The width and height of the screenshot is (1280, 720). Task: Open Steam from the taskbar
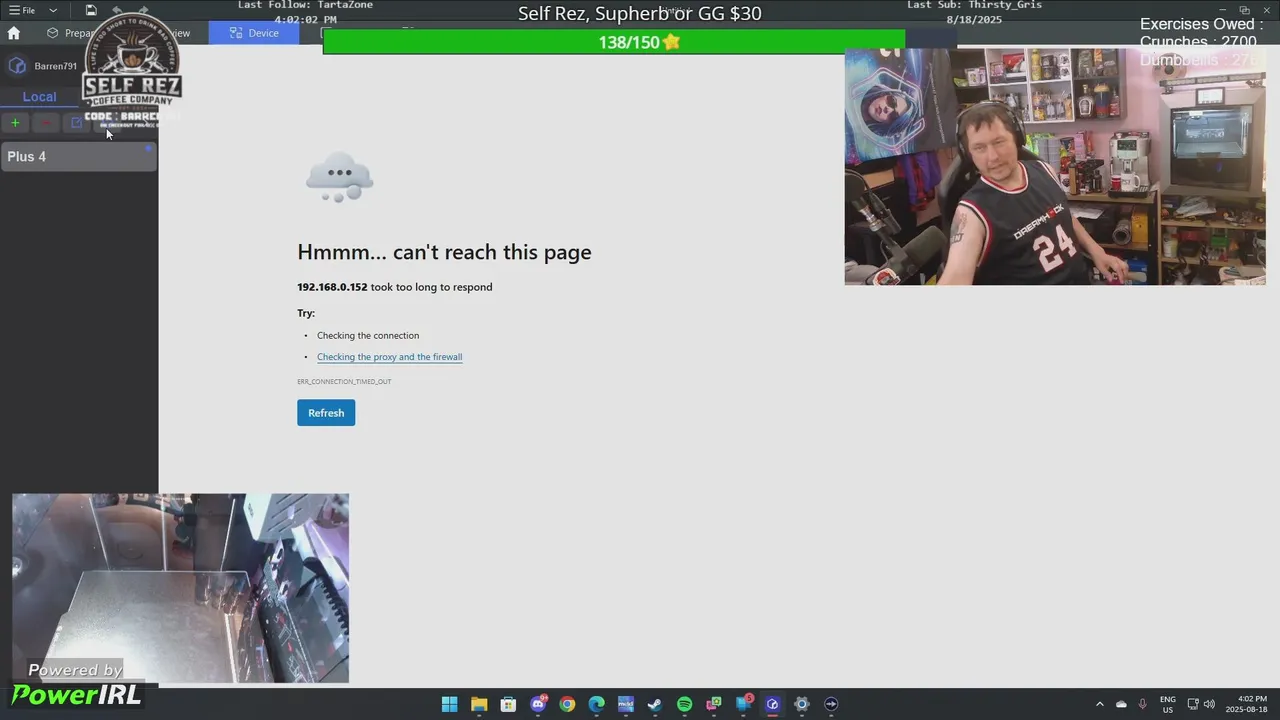[x=655, y=704]
